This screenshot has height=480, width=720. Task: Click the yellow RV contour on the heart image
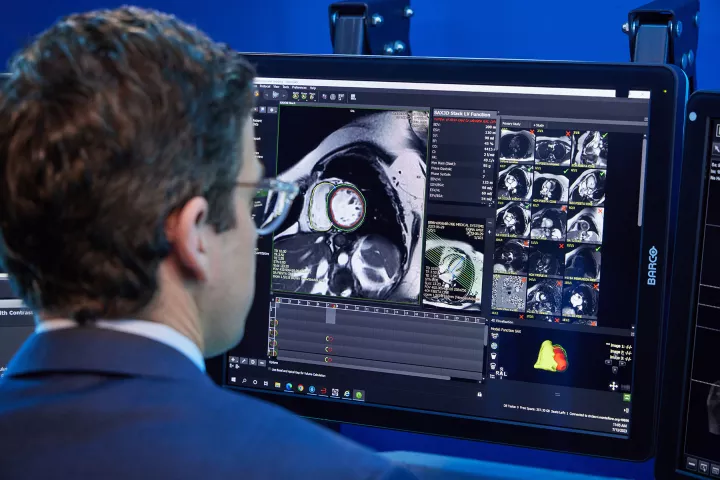pos(321,206)
